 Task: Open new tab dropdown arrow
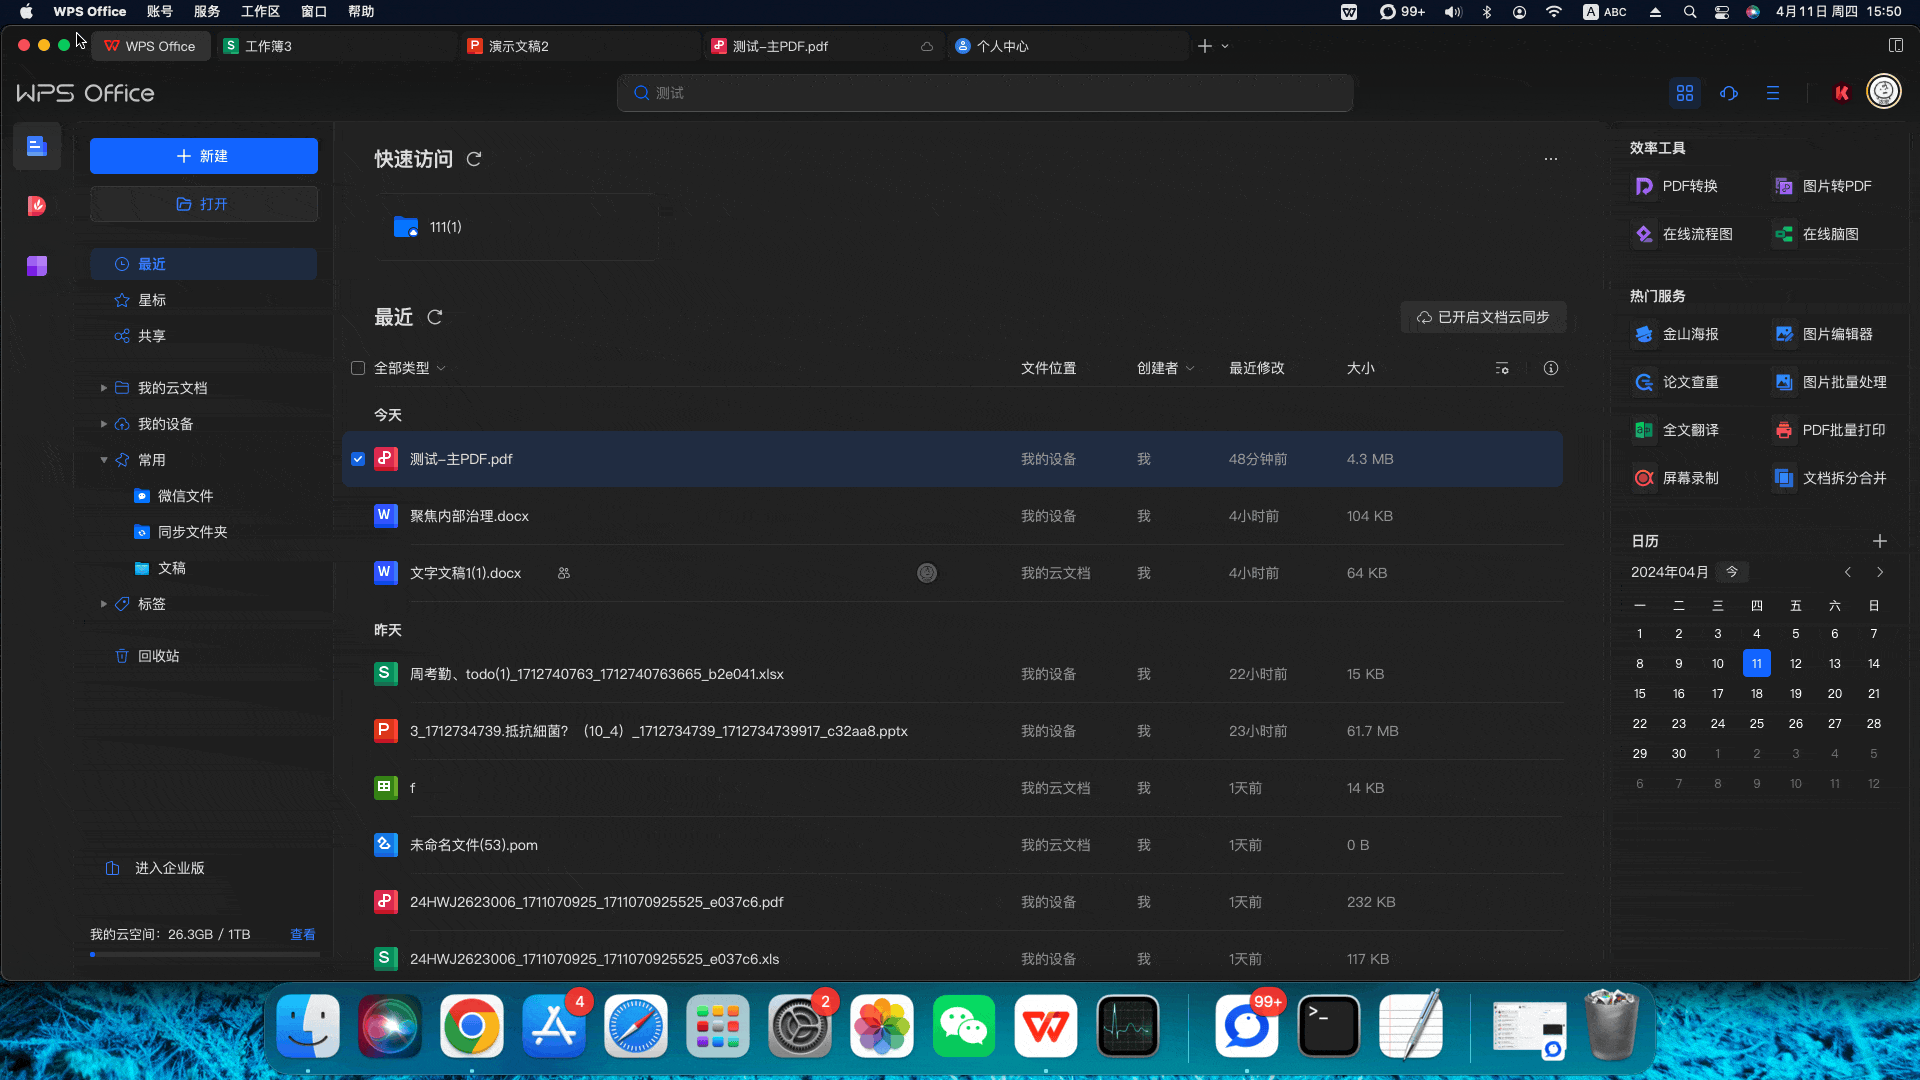pyautogui.click(x=1225, y=46)
